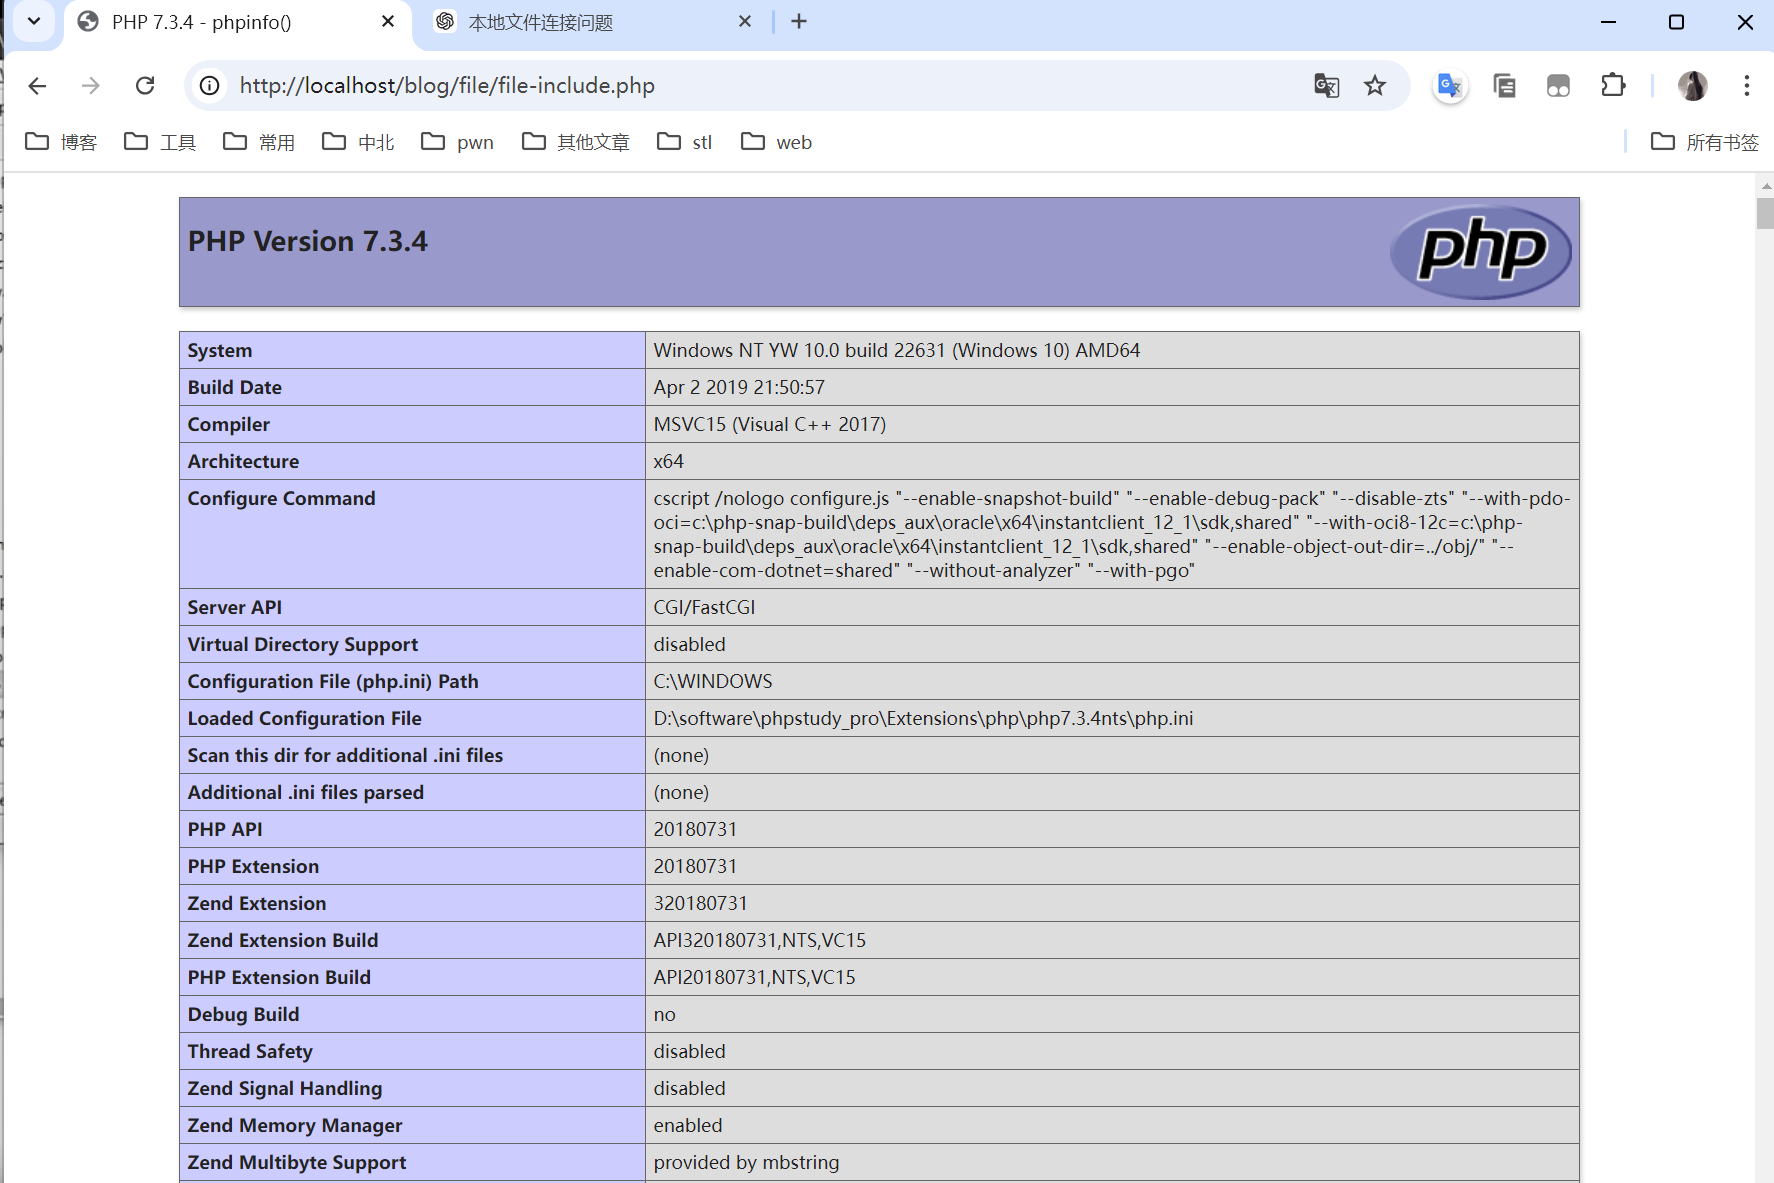Open the tab search dropdown arrow

(x=34, y=21)
